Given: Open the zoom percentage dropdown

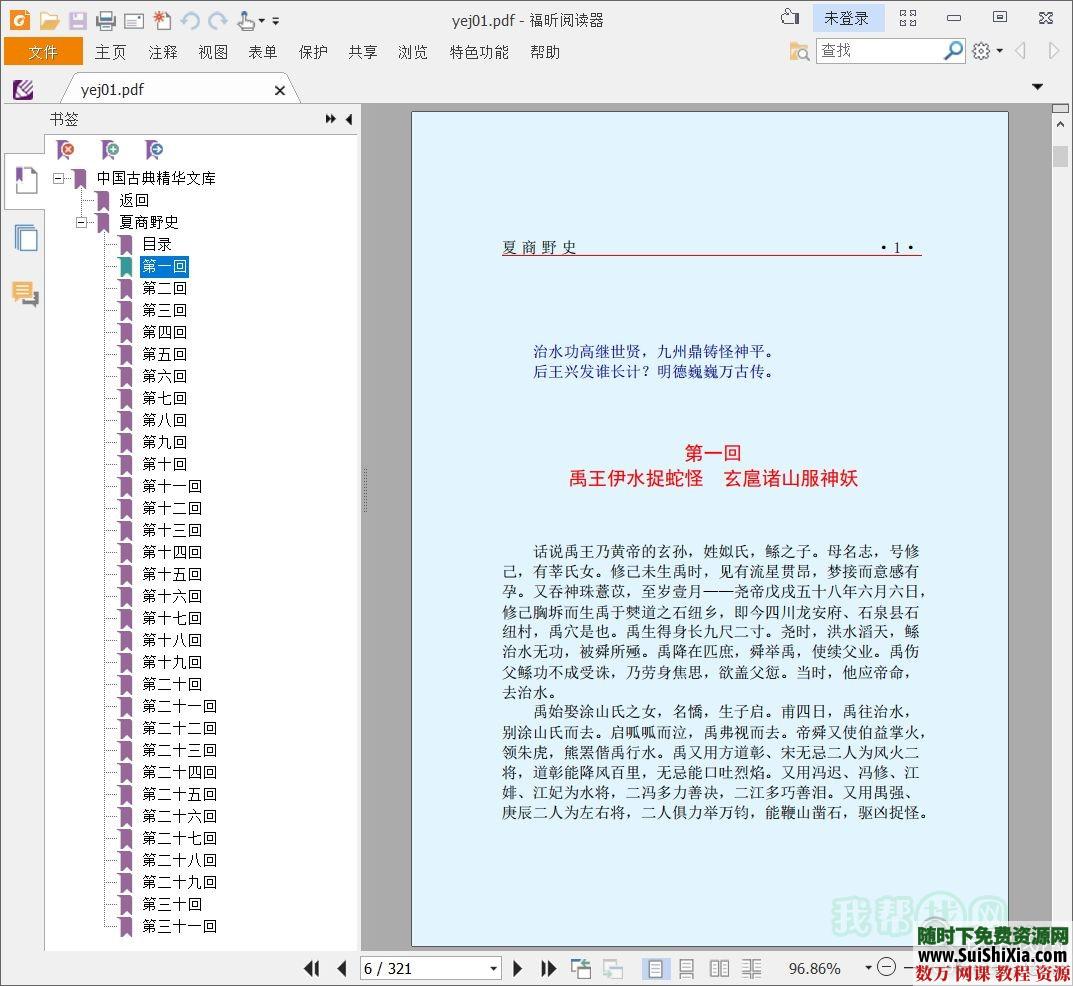Looking at the screenshot, I should click(x=867, y=968).
